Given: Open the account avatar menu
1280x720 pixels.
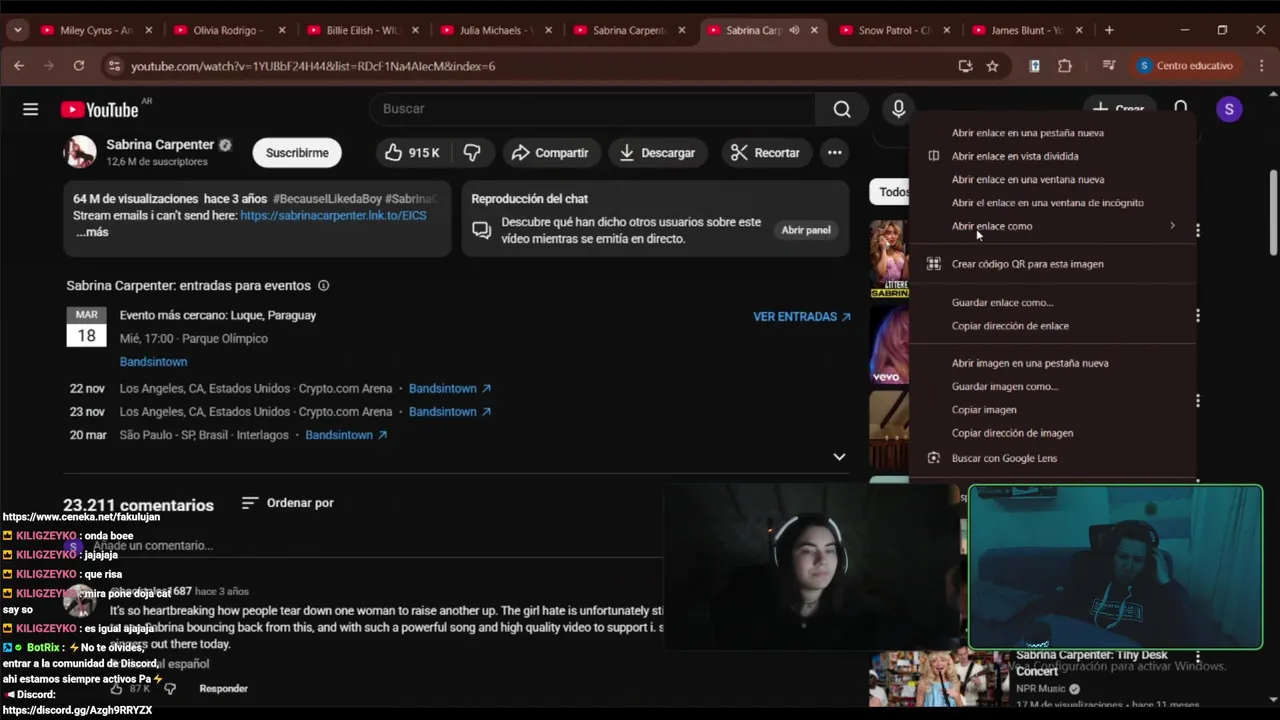Looking at the screenshot, I should pos(1229,109).
